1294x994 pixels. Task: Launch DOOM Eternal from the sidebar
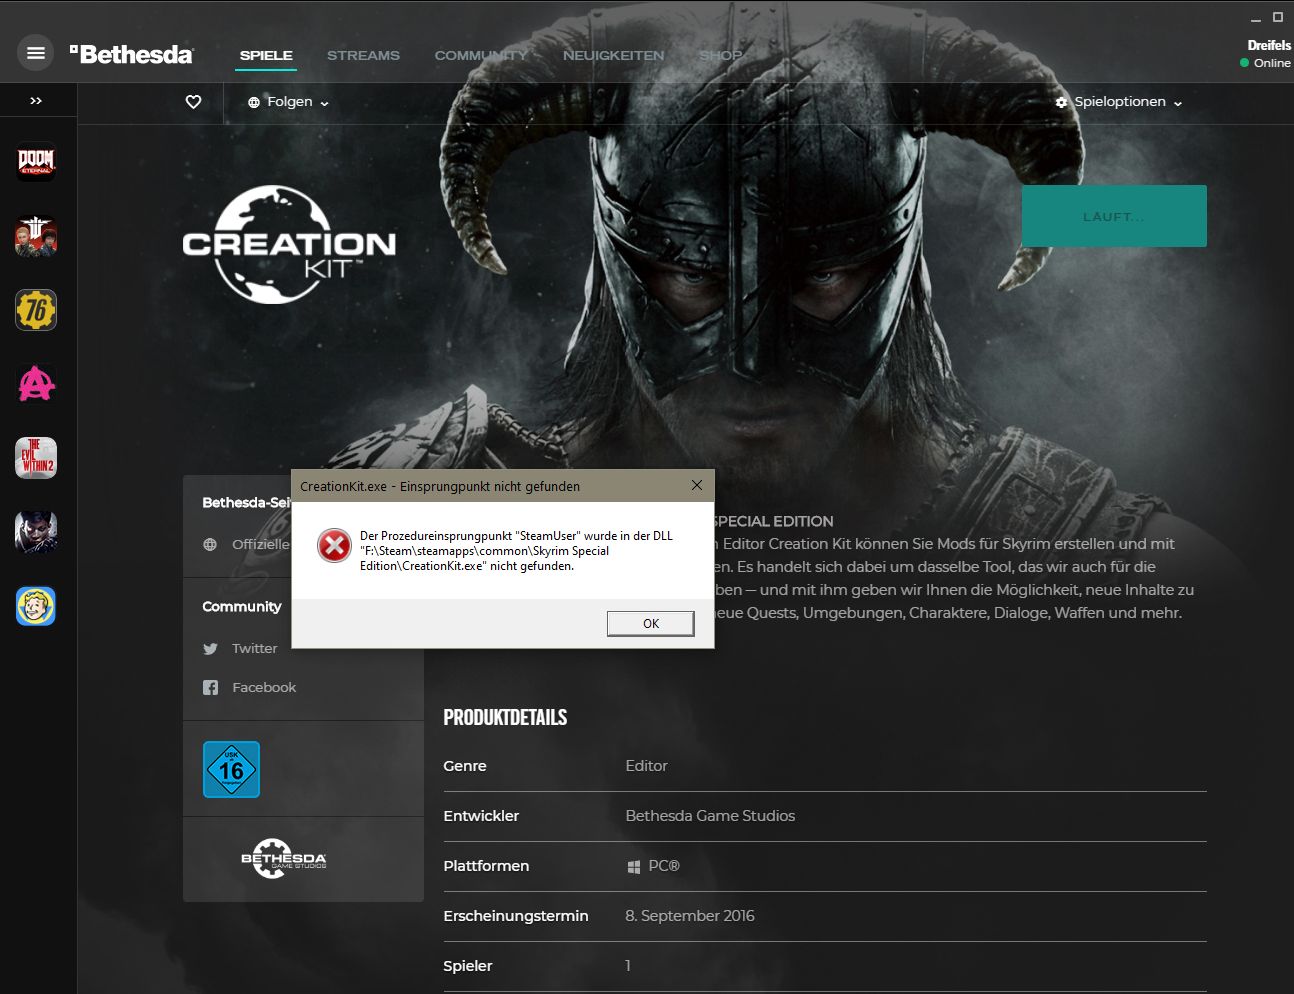tap(36, 162)
